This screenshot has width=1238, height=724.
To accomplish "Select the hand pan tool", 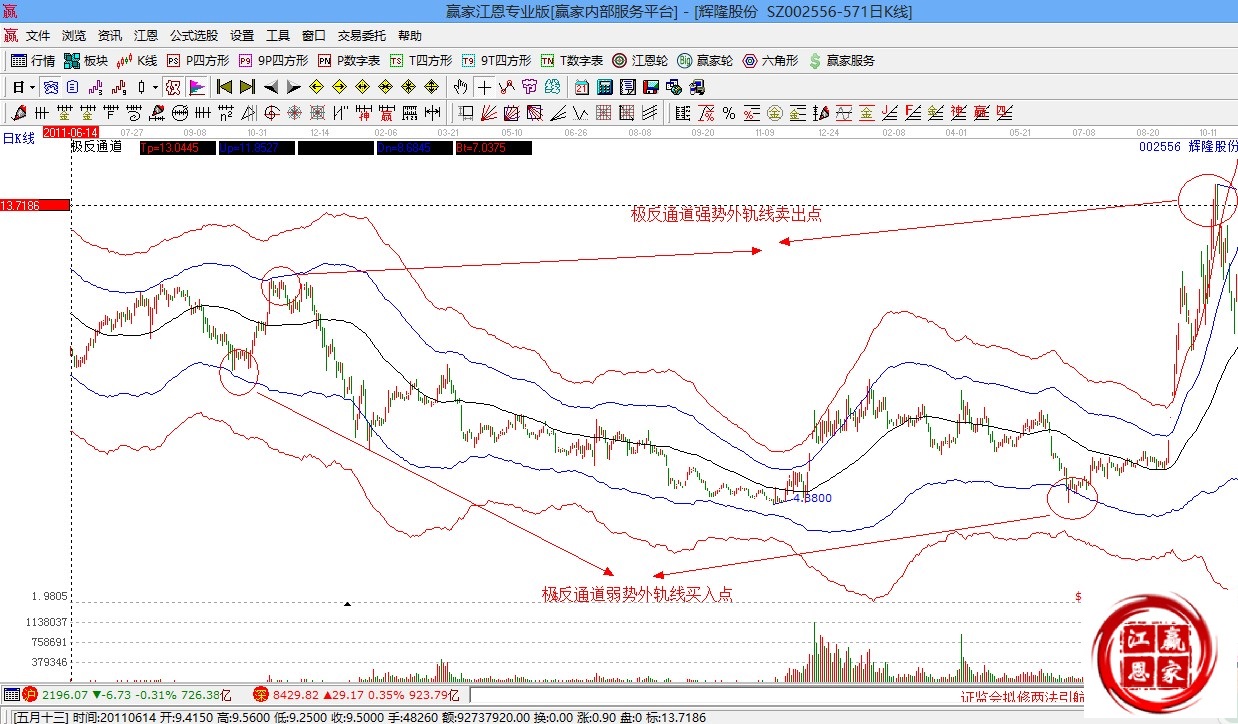I will pyautogui.click(x=461, y=87).
